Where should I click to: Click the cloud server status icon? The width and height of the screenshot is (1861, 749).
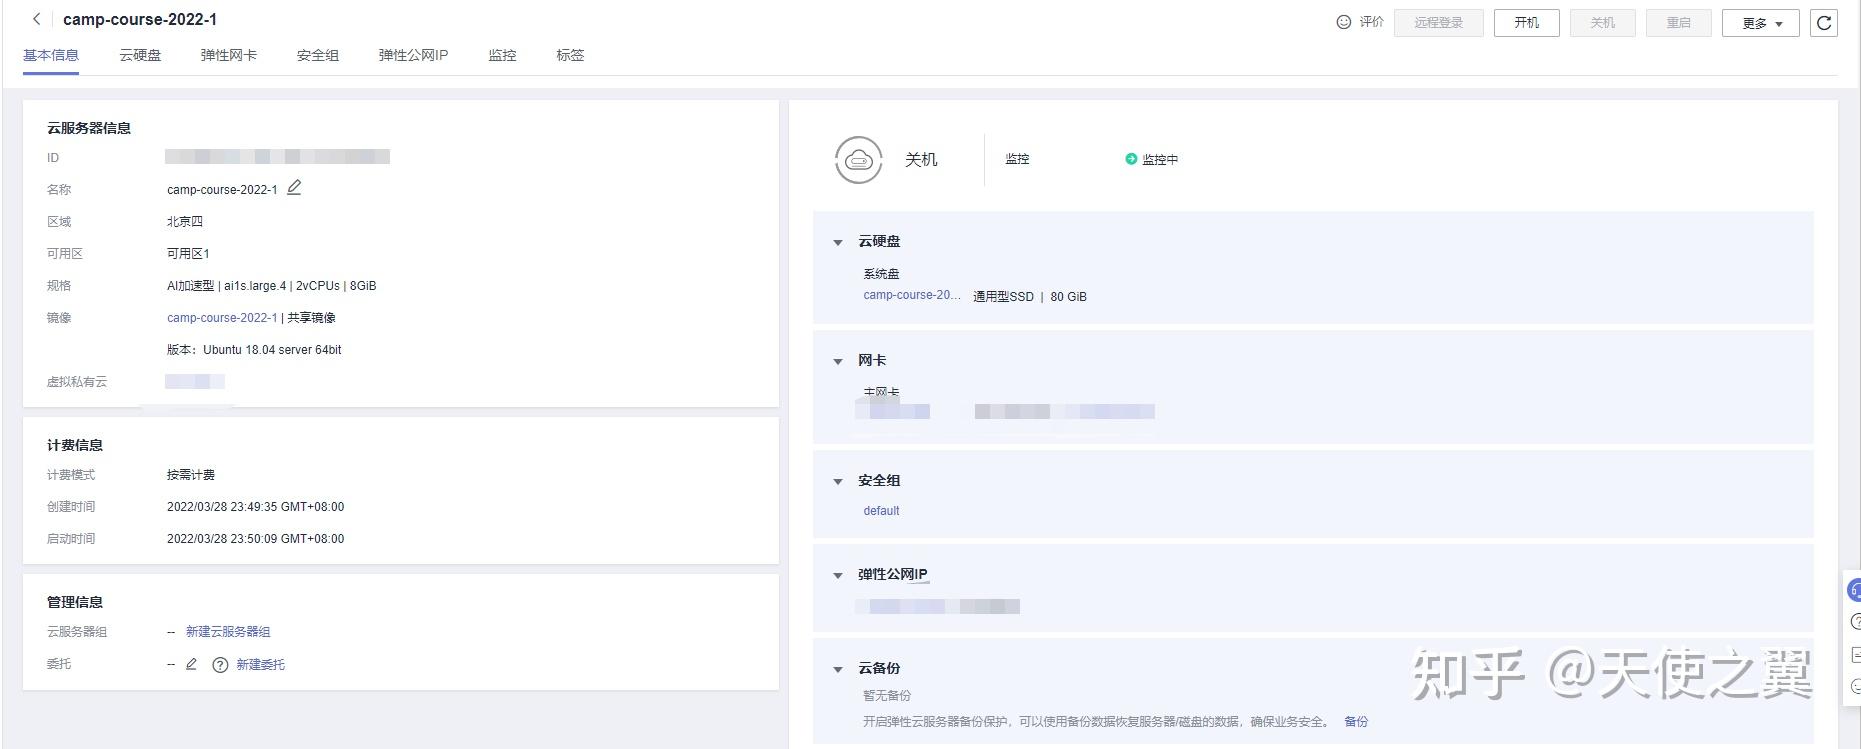[858, 160]
